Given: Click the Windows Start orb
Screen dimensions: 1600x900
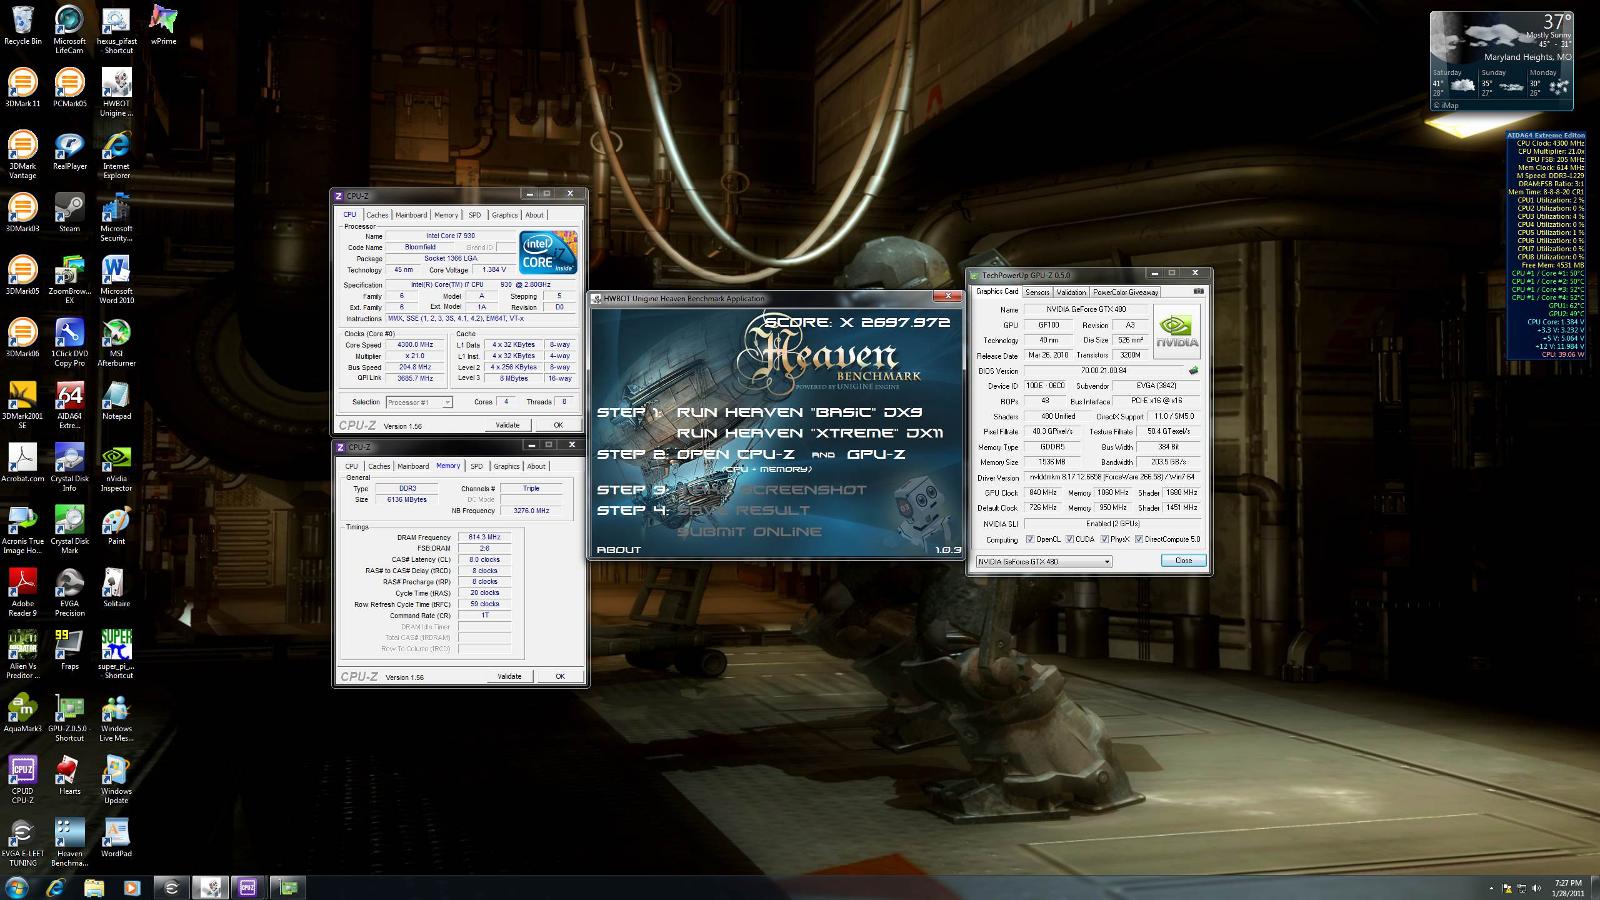Looking at the screenshot, I should (x=17, y=887).
